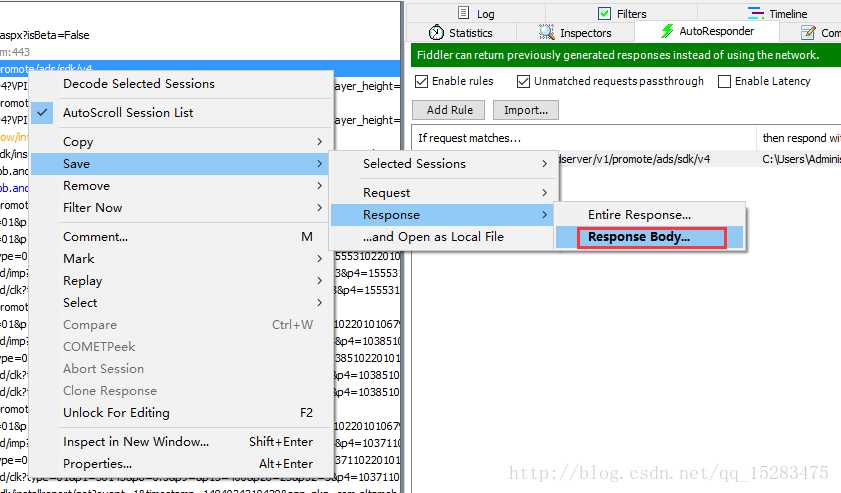
Task: Expand the Mark submenu arrow
Action: [x=319, y=259]
